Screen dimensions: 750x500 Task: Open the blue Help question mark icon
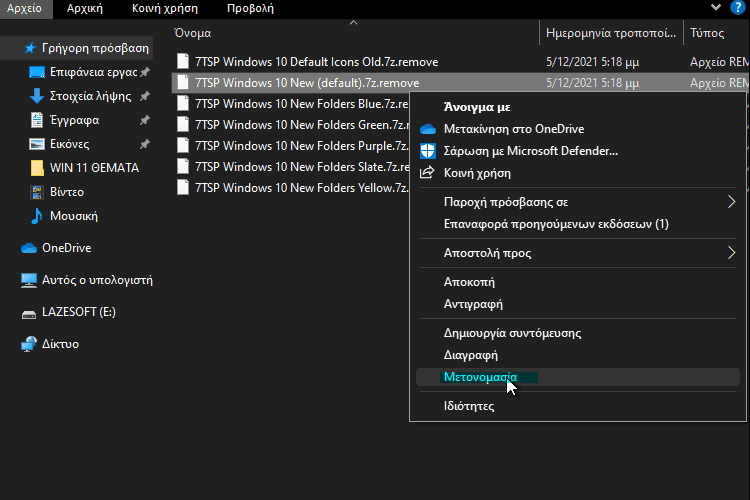click(x=738, y=7)
